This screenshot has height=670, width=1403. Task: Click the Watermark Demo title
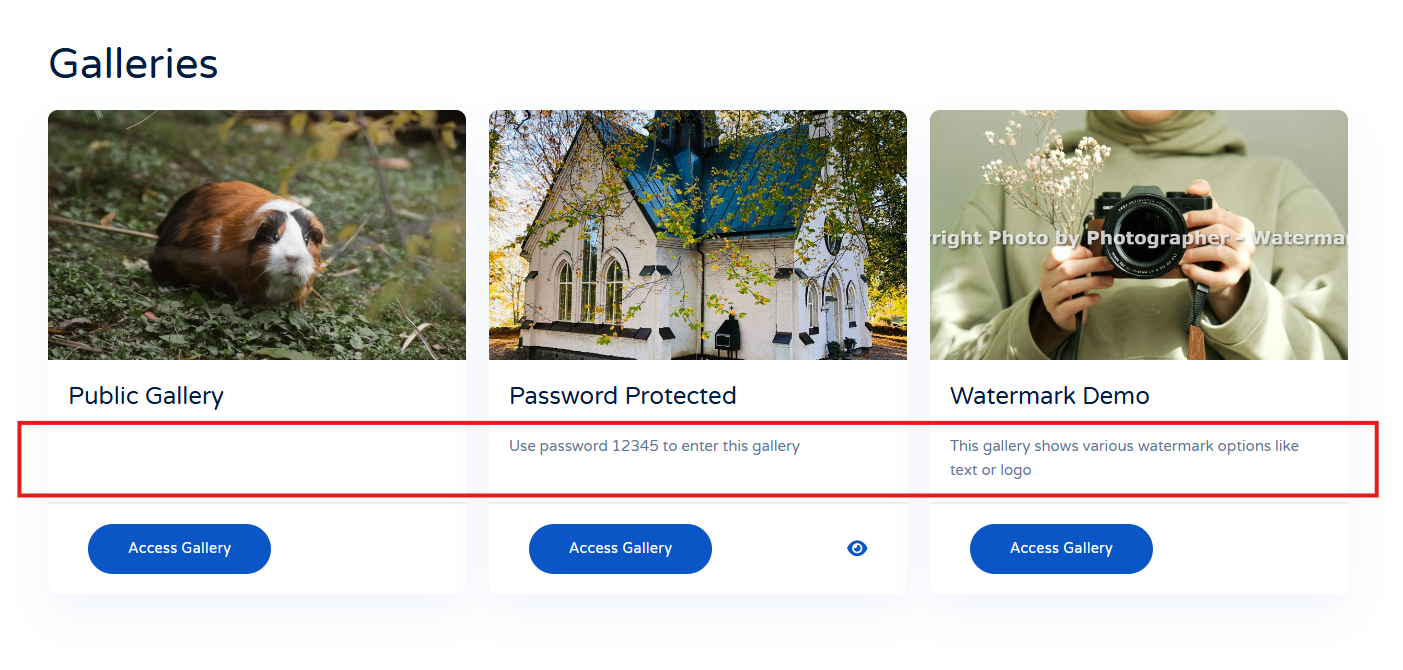point(1049,396)
